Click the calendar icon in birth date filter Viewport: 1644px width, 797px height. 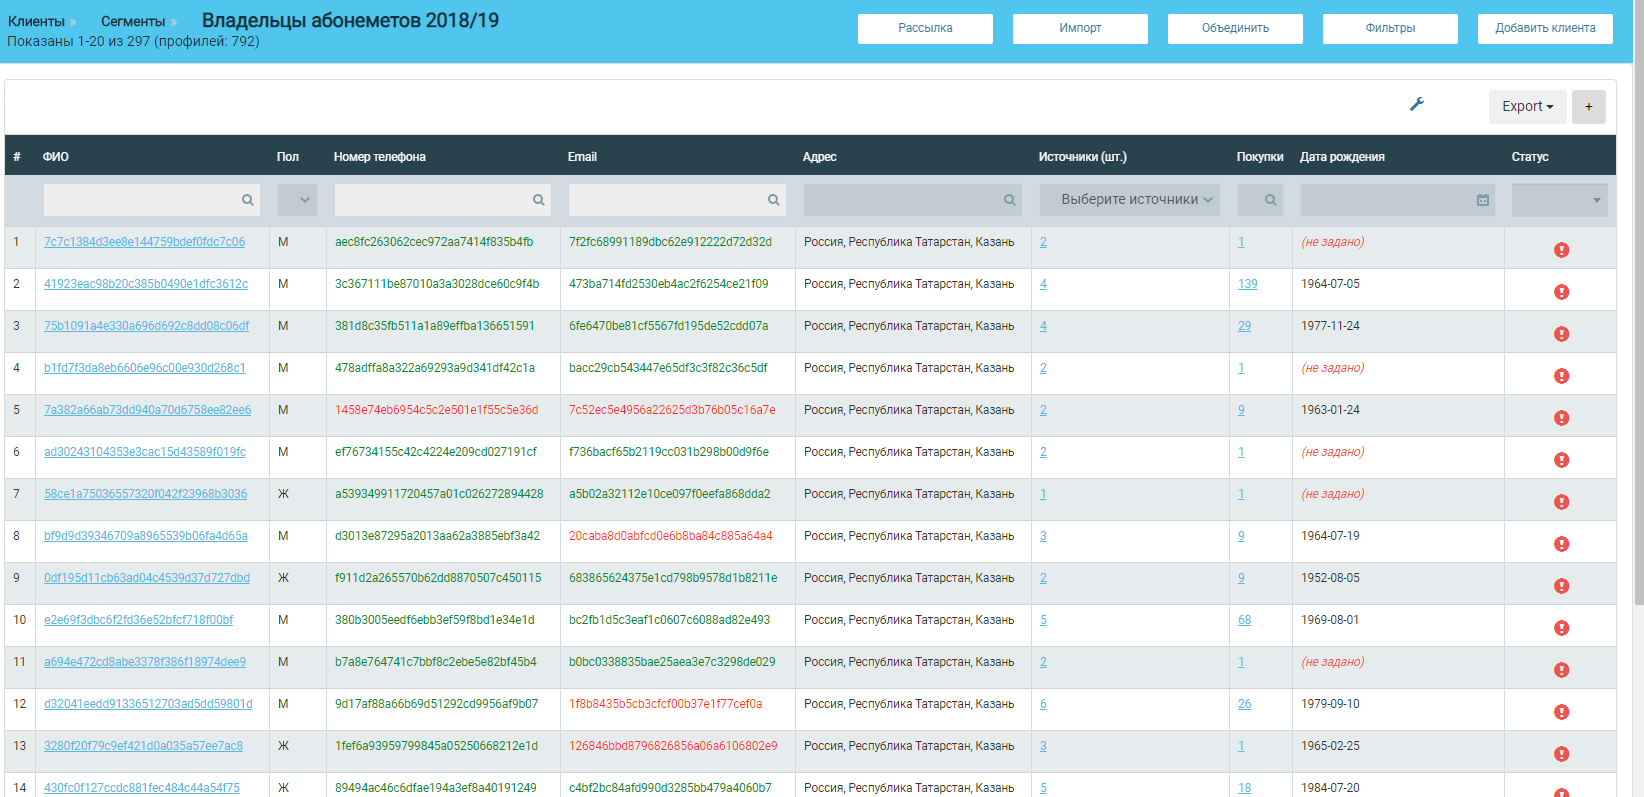pyautogui.click(x=1482, y=200)
